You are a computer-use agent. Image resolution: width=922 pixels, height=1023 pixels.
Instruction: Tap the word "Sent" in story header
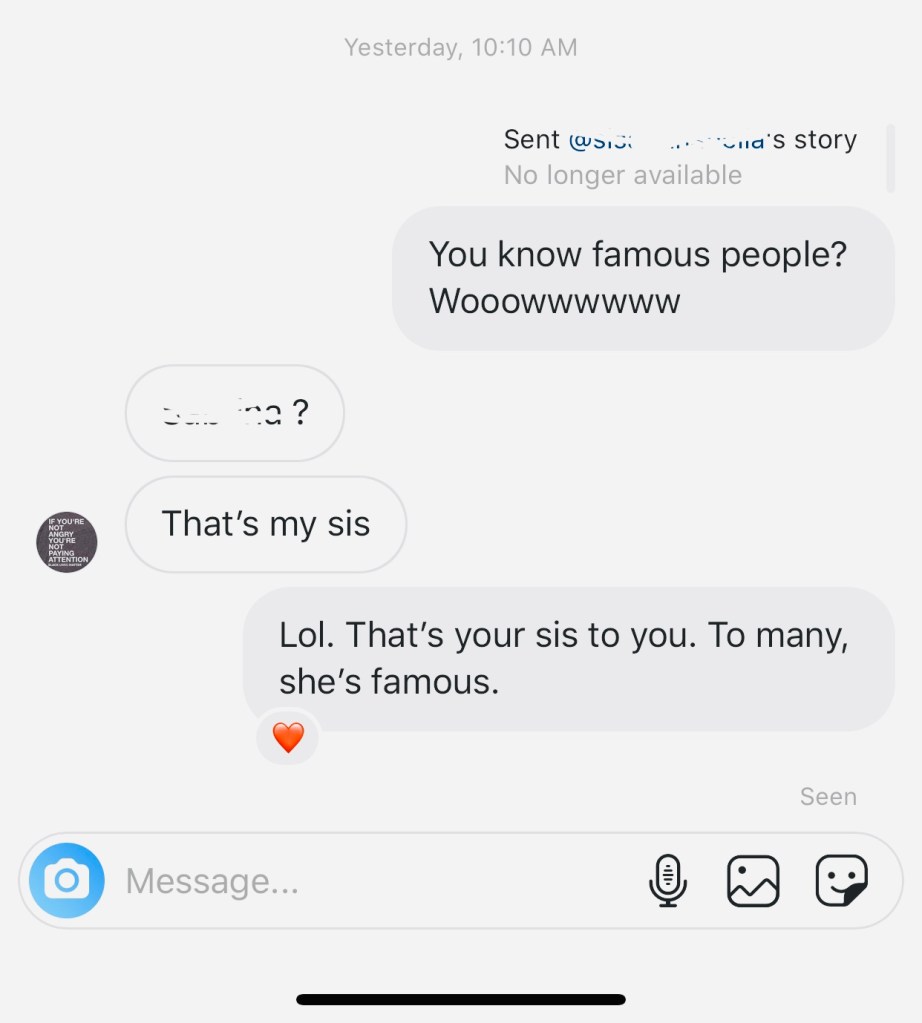(531, 140)
